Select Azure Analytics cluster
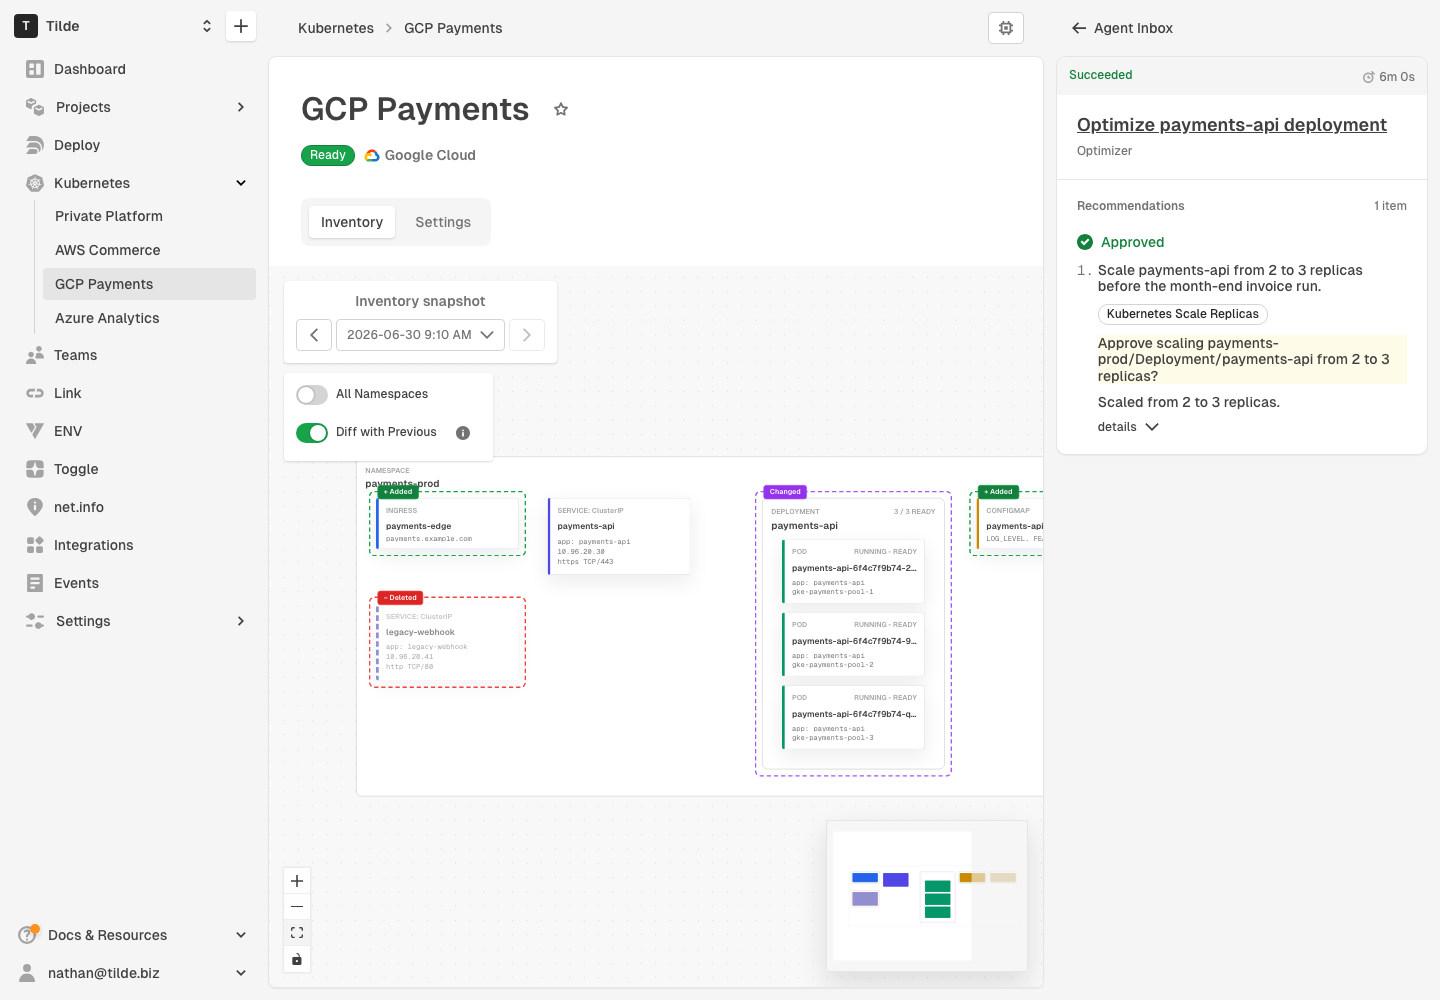The image size is (1440, 1000). pos(149,318)
